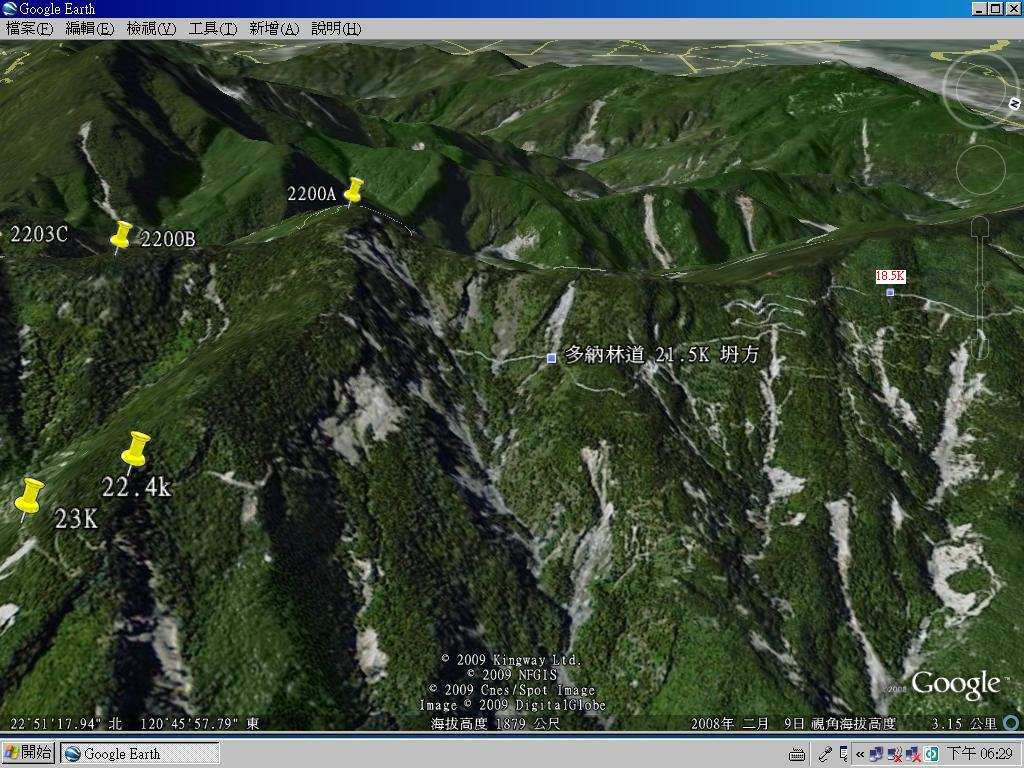Click the 18.5K square placemark icon

(890, 292)
